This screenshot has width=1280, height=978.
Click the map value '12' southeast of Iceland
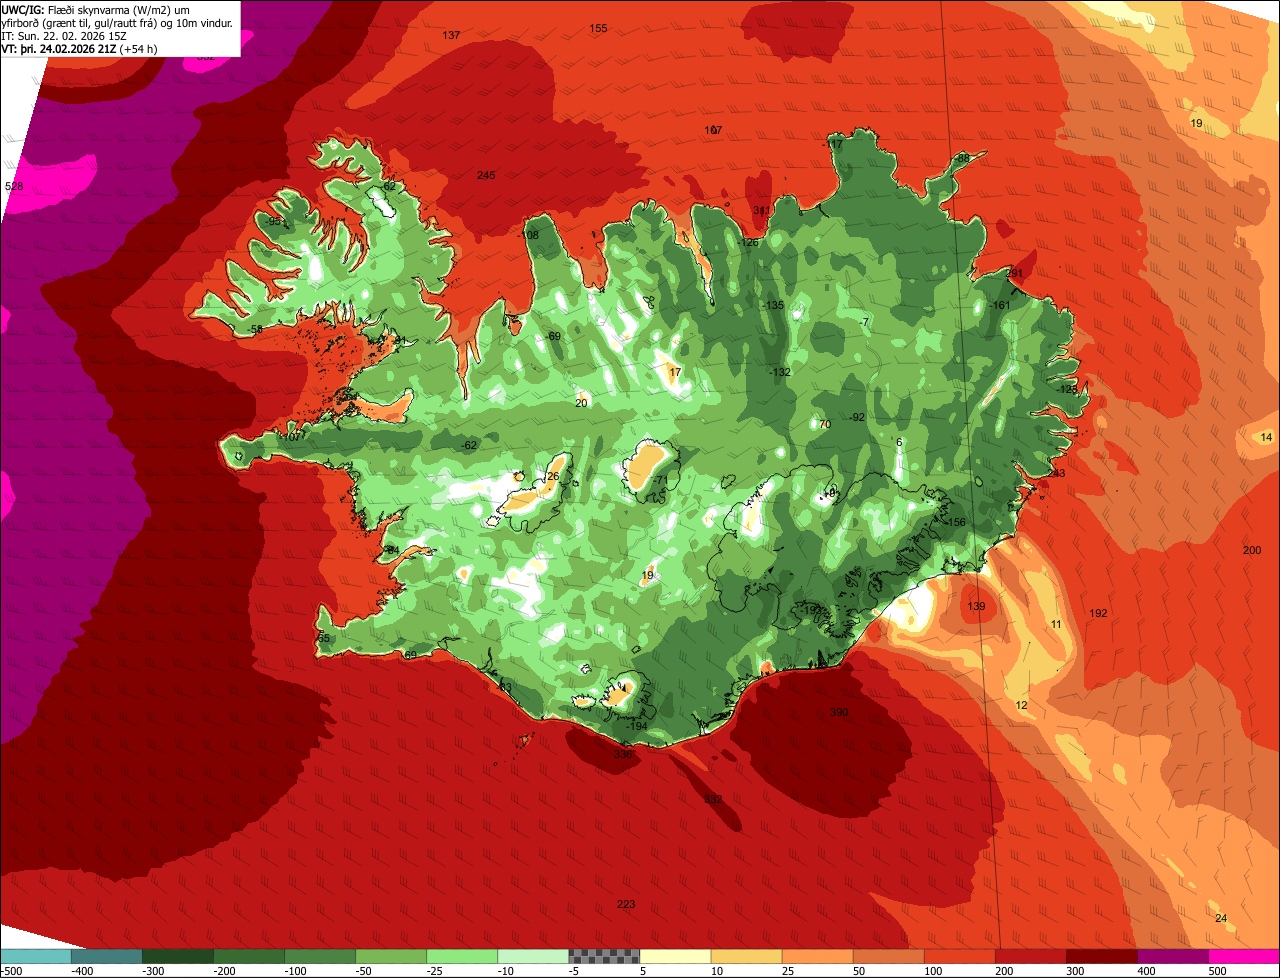[1021, 705]
